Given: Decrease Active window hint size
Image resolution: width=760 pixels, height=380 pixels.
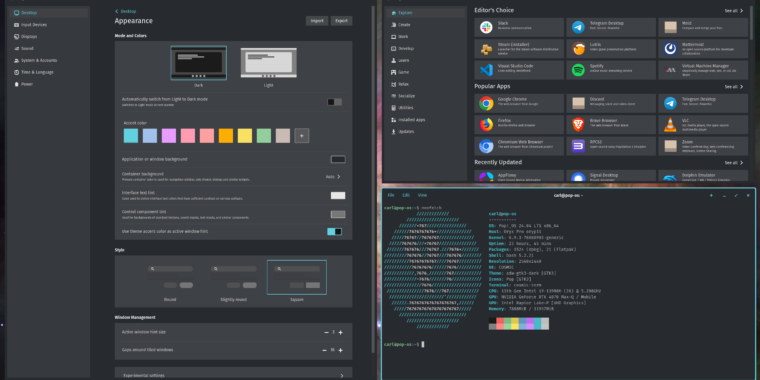Looking at the screenshot, I should (x=326, y=332).
